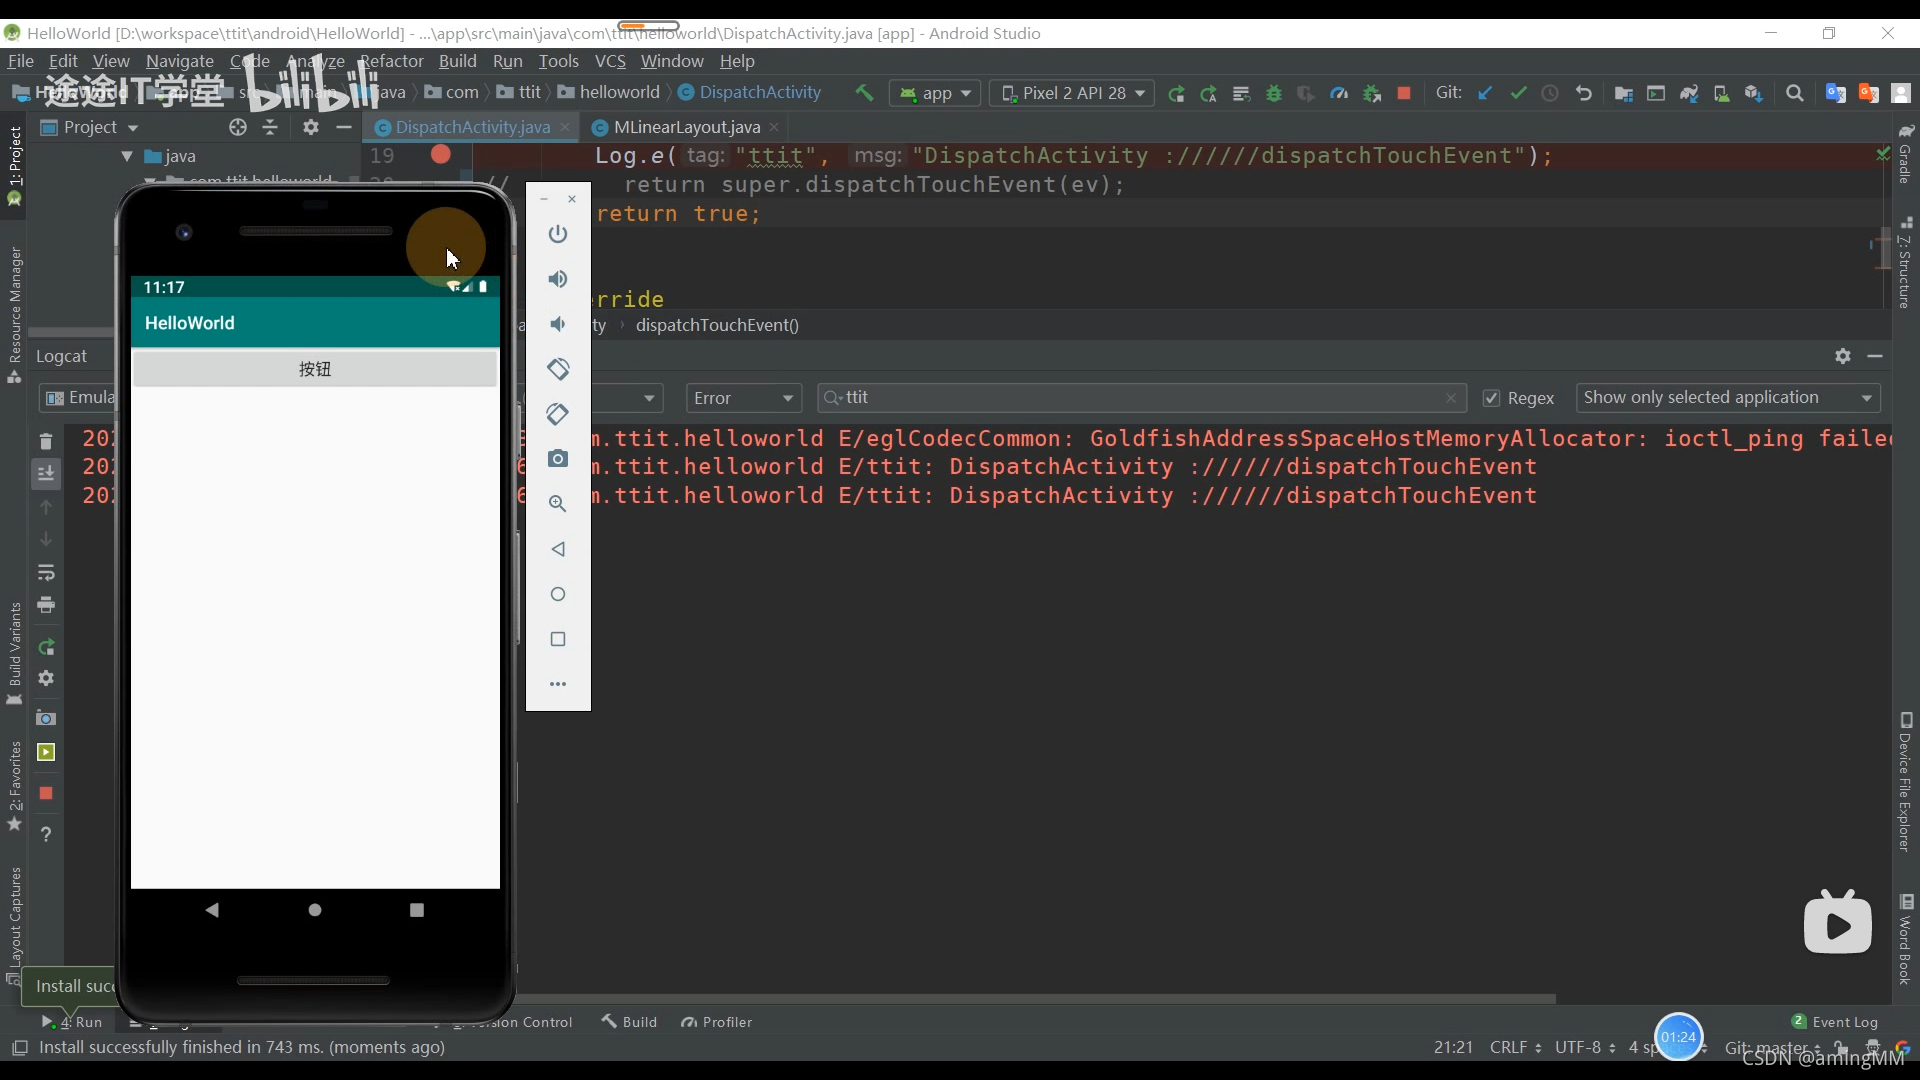The image size is (1920, 1080).
Task: Run app with the green run icon
Action: [x=1176, y=93]
